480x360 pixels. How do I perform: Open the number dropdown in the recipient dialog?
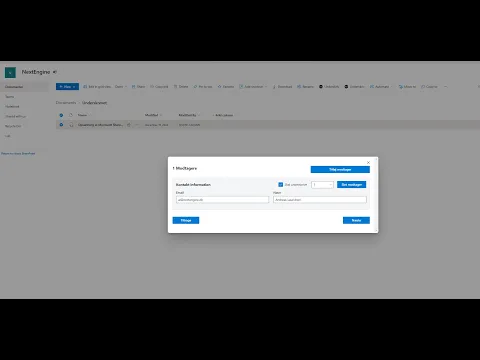click(322, 185)
